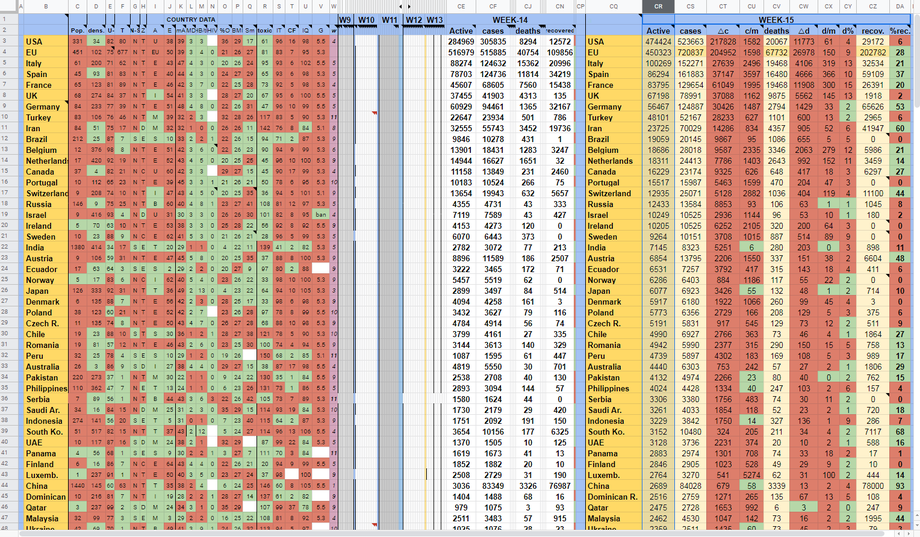The image size is (920, 537).
Task: Click the toxic column label
Action: [265, 31]
